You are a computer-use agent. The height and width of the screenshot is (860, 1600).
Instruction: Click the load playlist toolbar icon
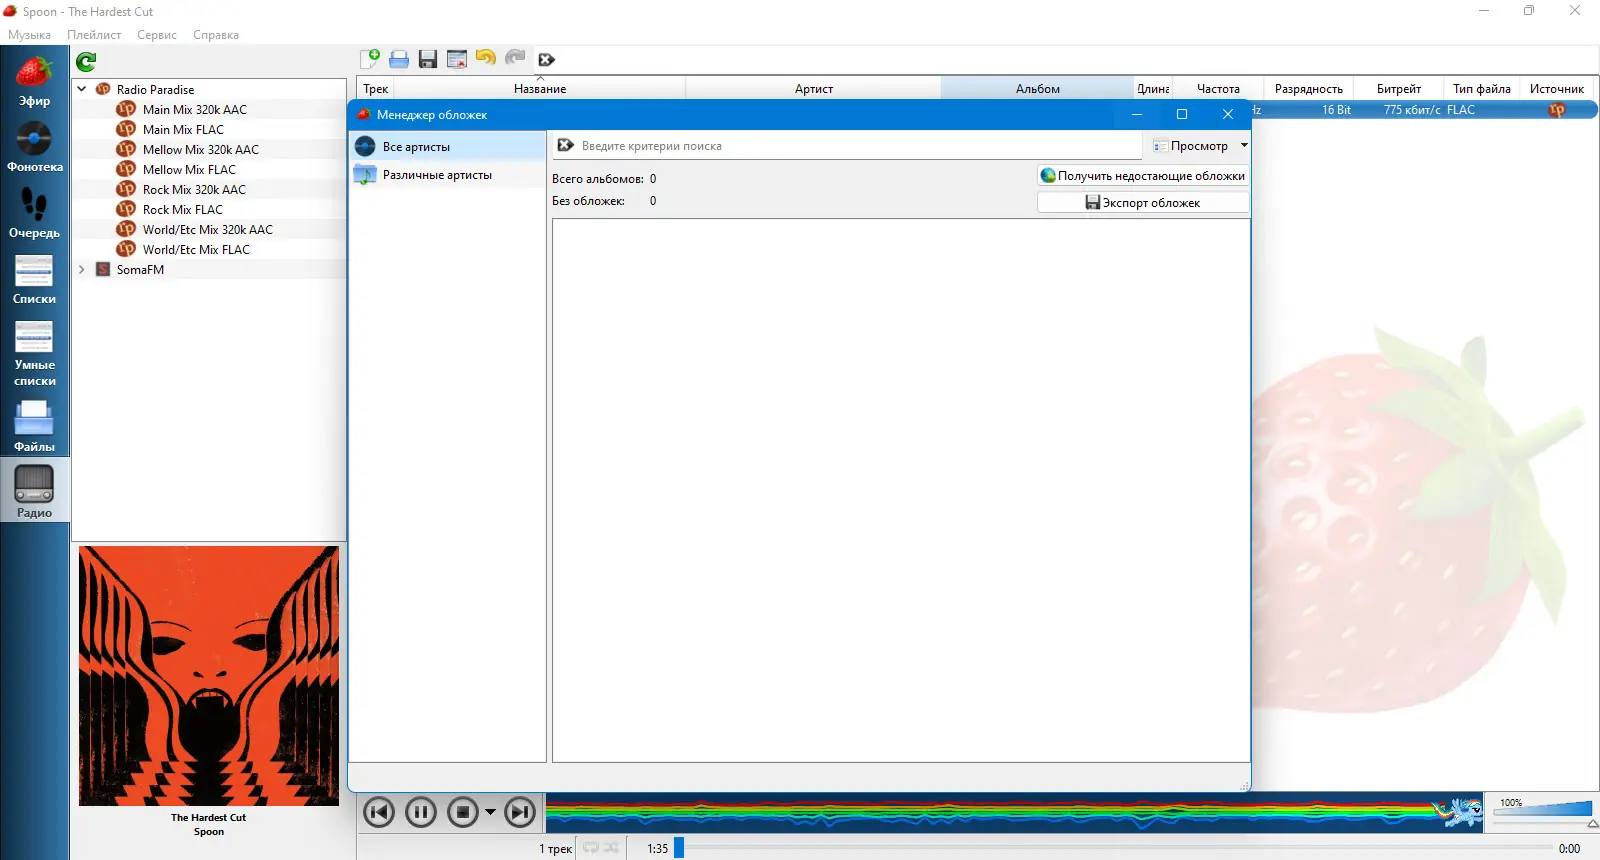pyautogui.click(x=399, y=59)
